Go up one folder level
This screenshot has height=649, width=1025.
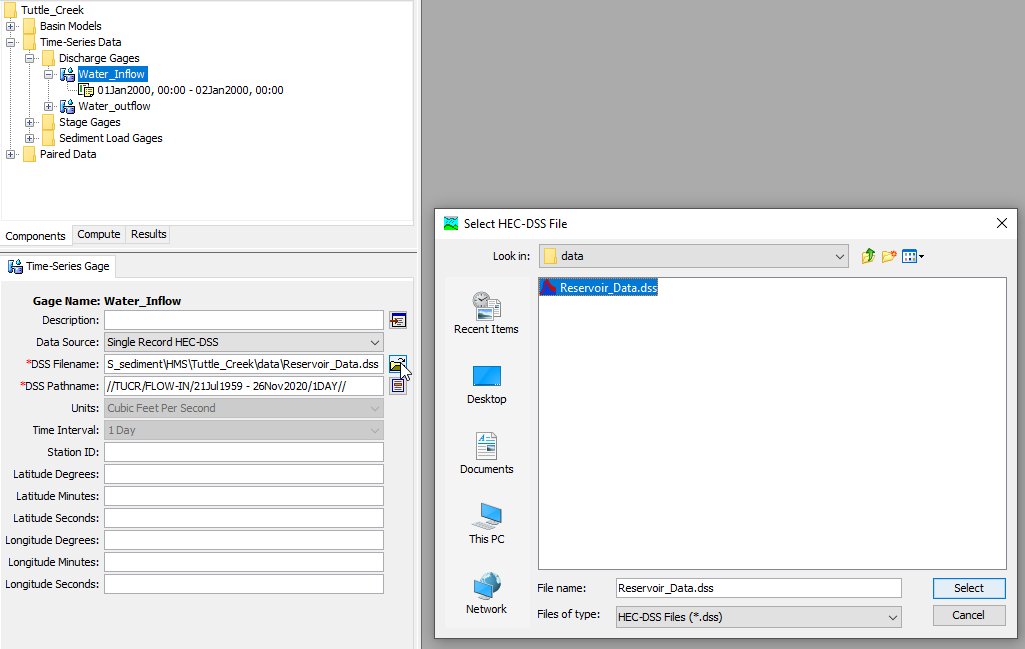coord(868,256)
